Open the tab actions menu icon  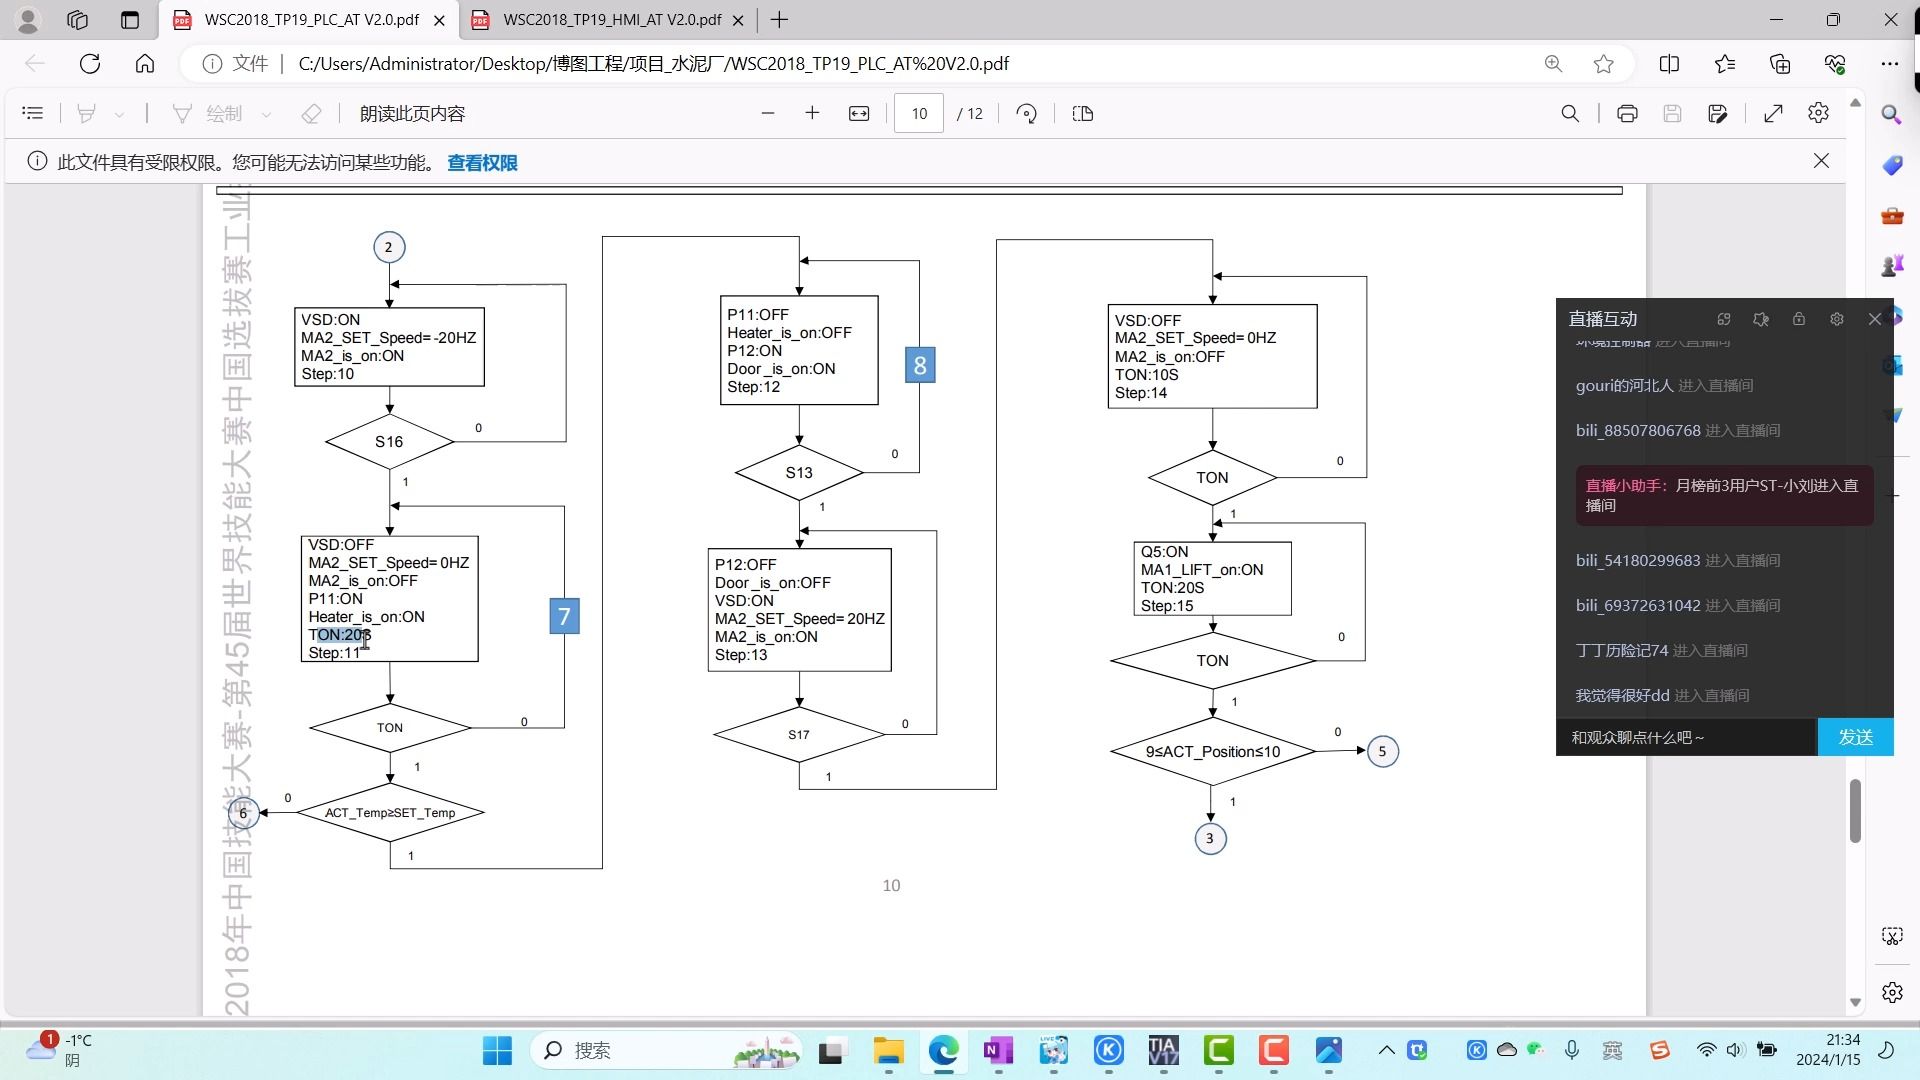click(x=130, y=20)
